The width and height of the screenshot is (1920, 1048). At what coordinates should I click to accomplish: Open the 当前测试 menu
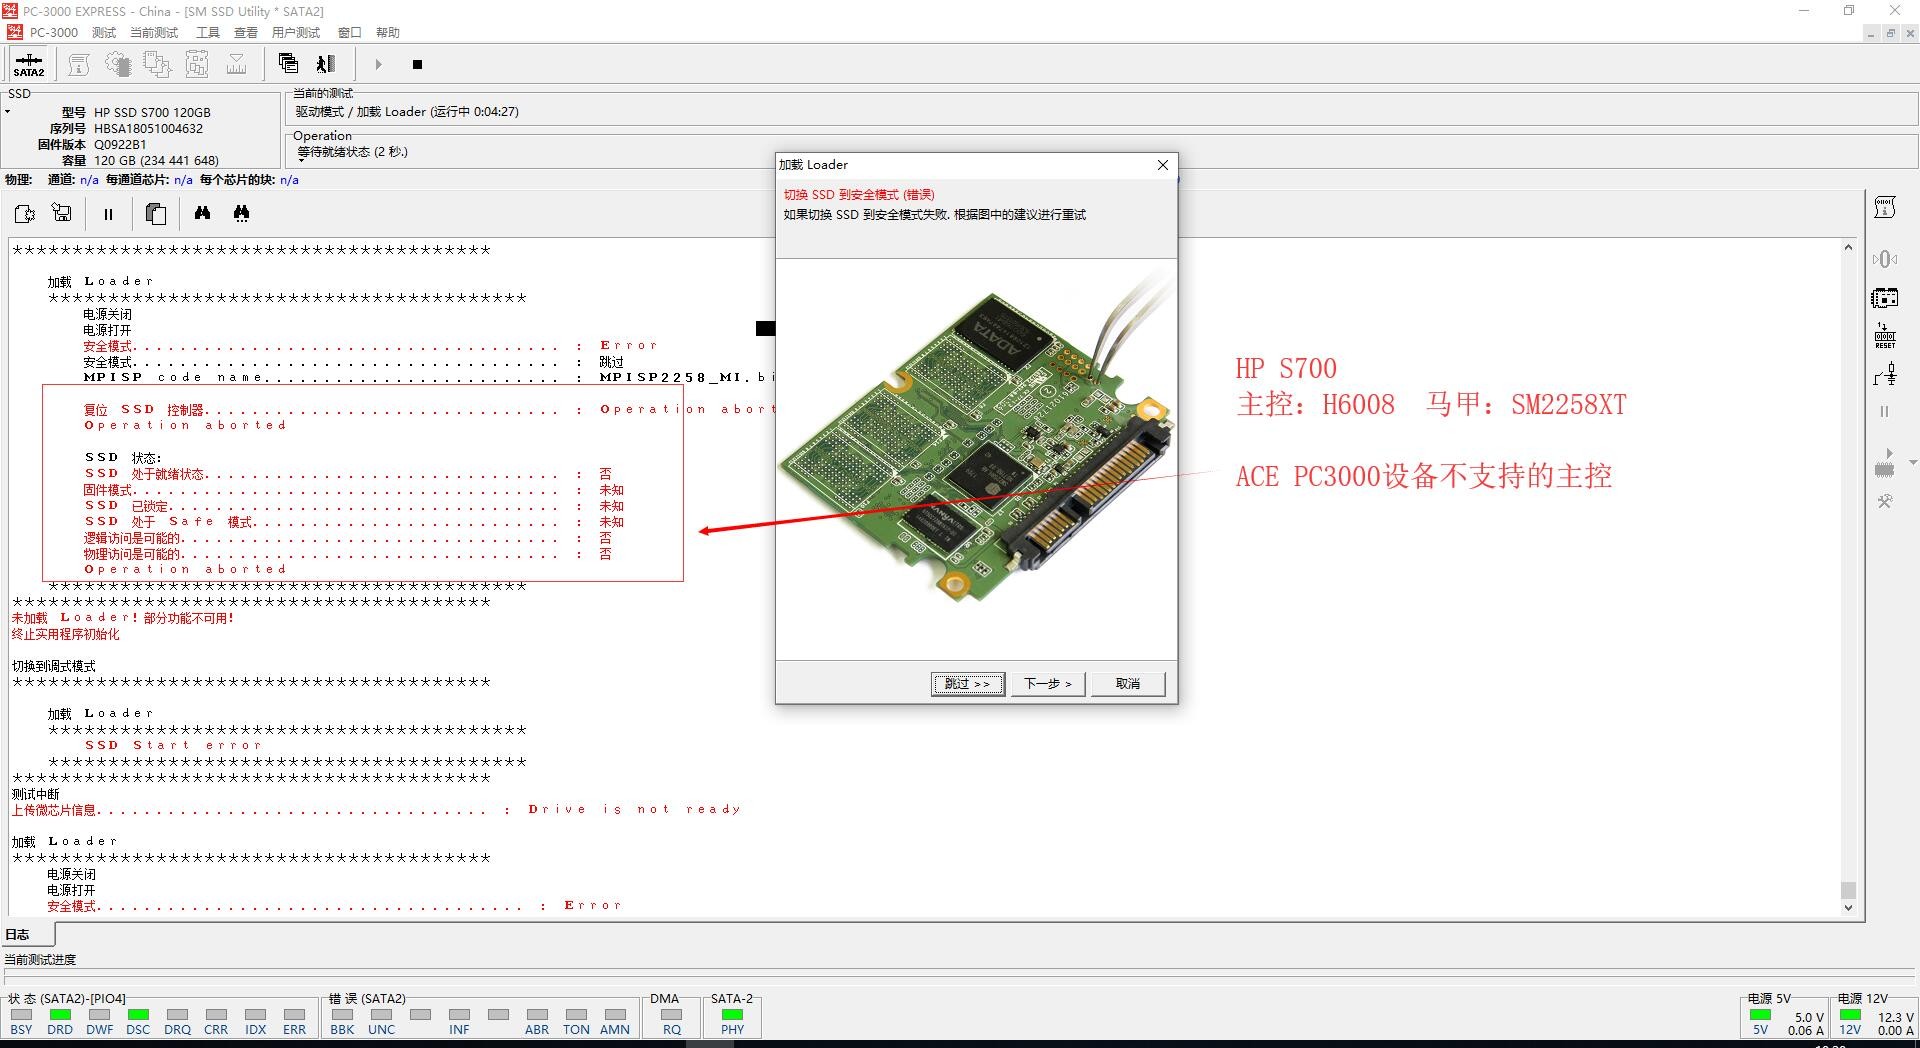click(x=154, y=32)
